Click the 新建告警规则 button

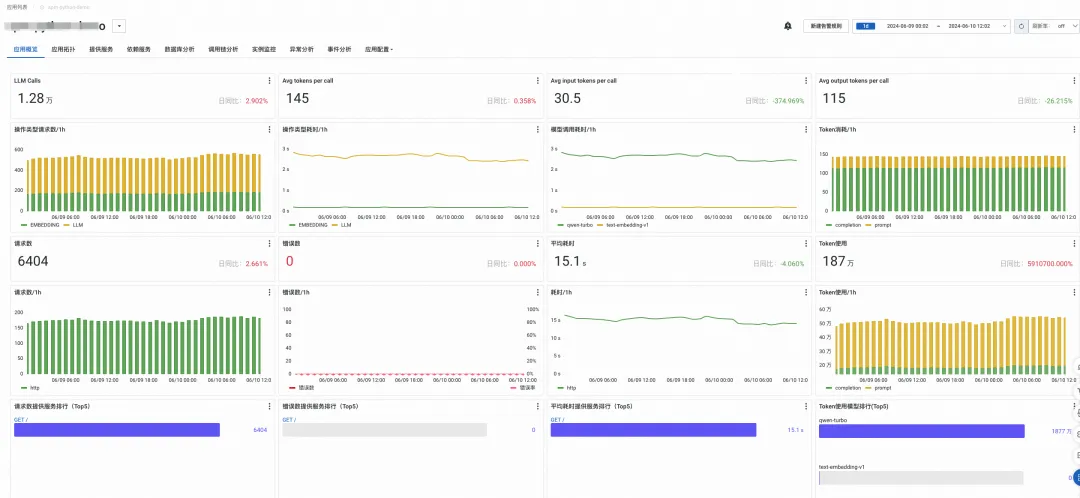tap(826, 26)
